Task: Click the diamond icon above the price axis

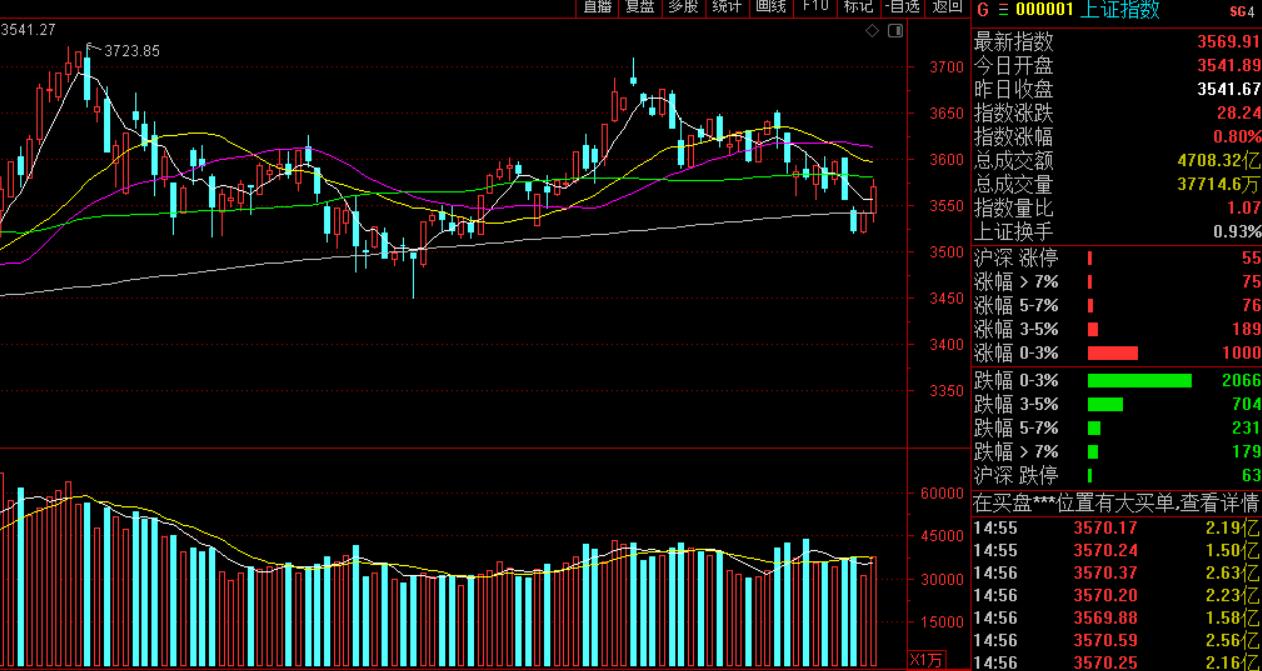Action: click(872, 31)
